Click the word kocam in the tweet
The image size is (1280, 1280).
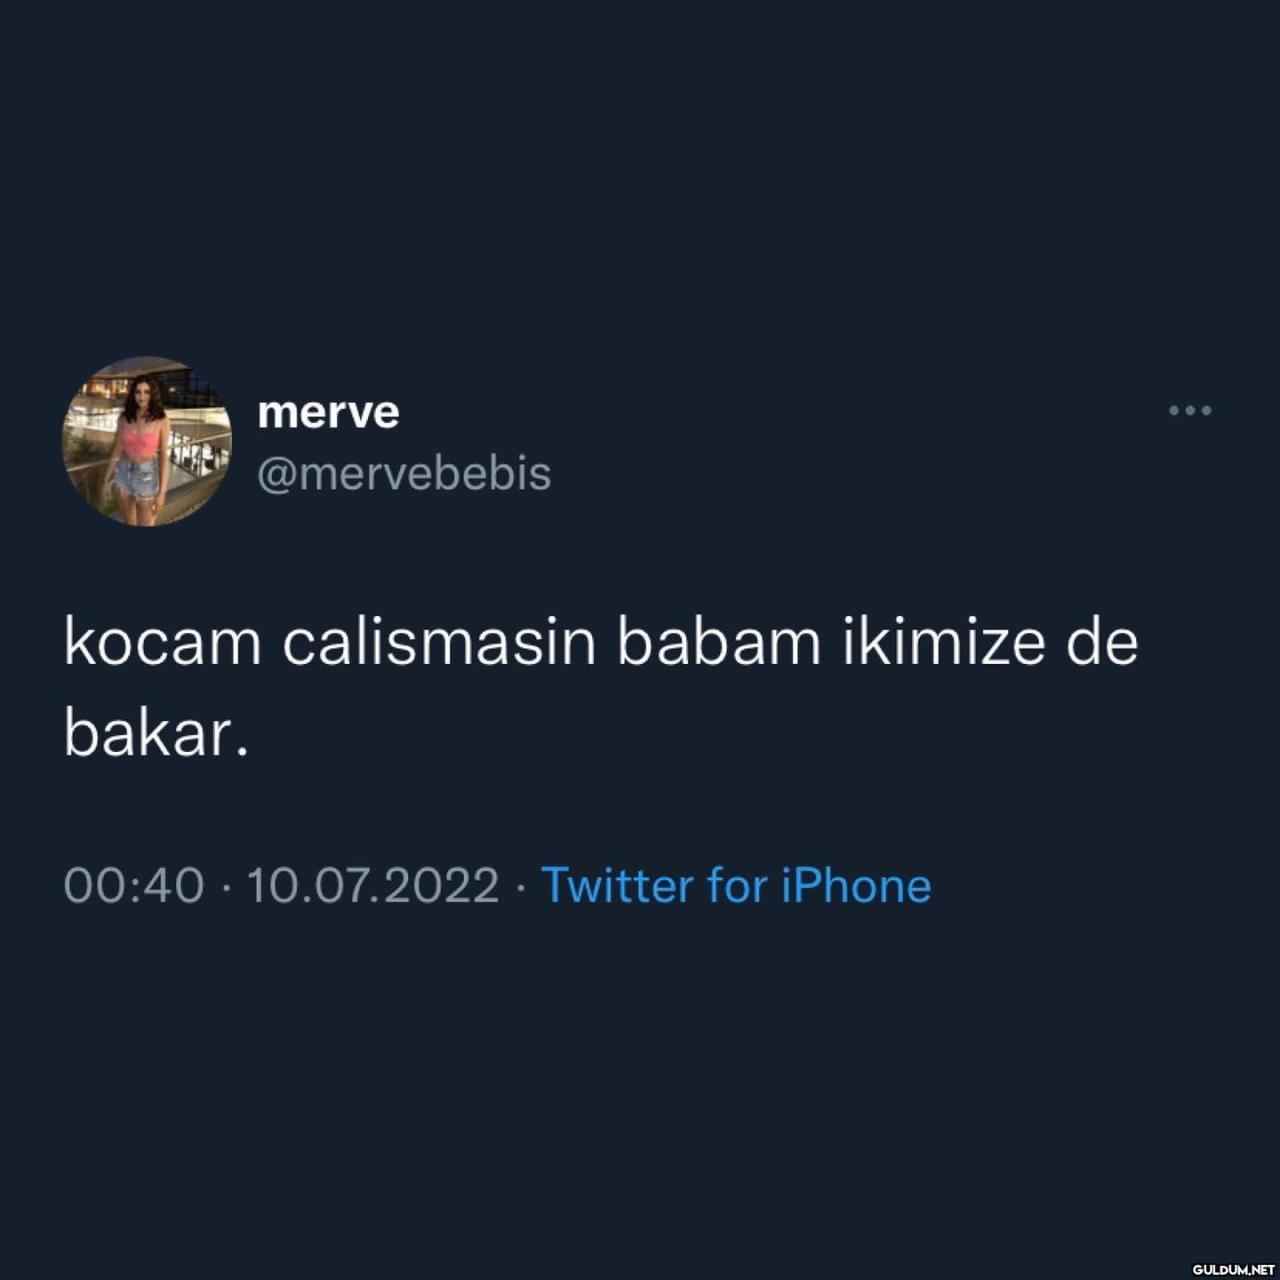coord(163,643)
